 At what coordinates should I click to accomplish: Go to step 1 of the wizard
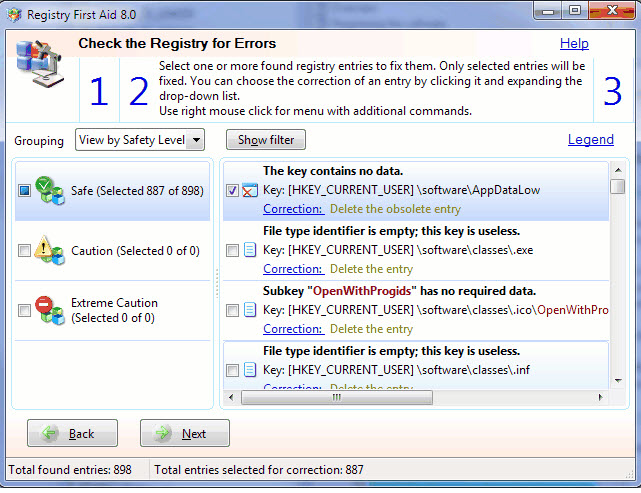click(x=99, y=92)
